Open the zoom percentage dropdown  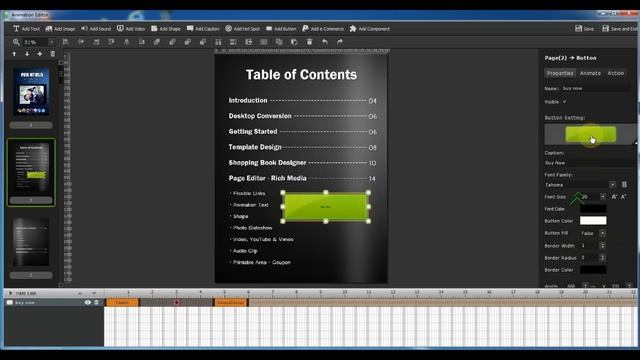[51, 42]
